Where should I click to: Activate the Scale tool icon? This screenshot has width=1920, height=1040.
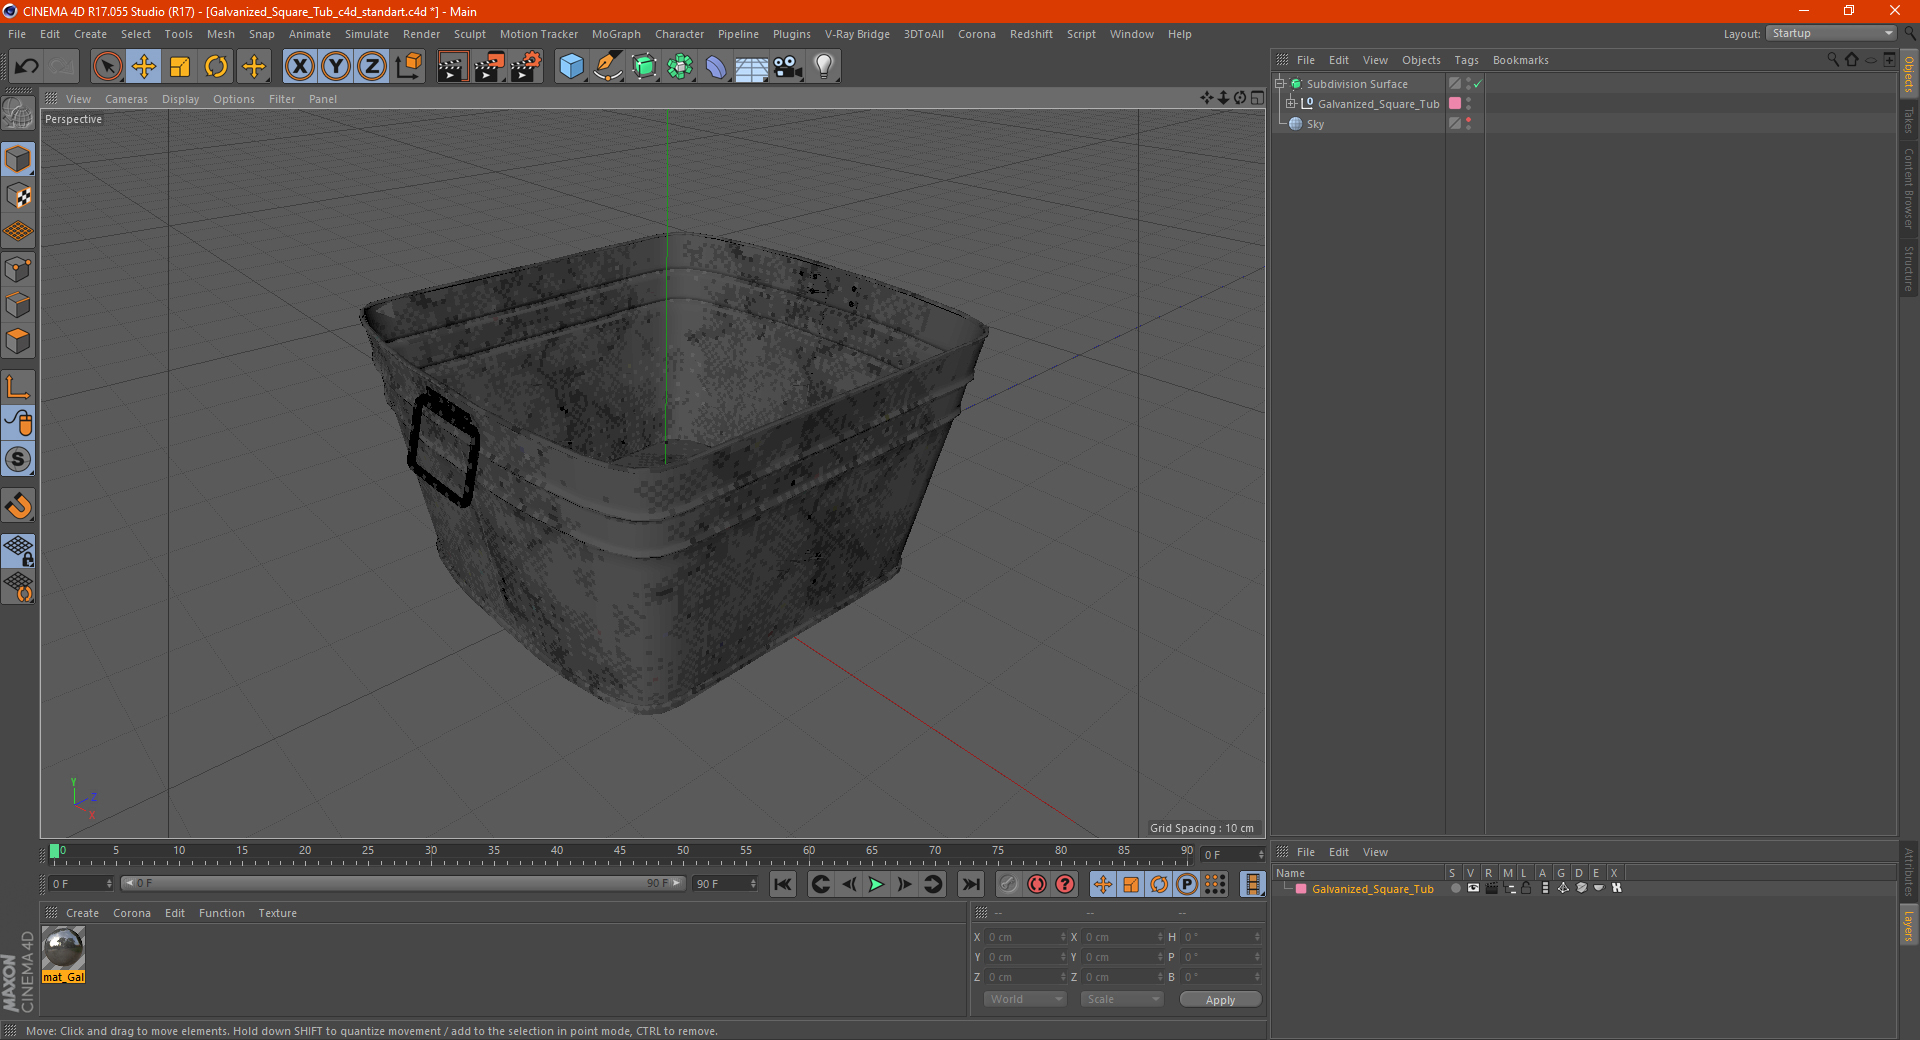180,67
